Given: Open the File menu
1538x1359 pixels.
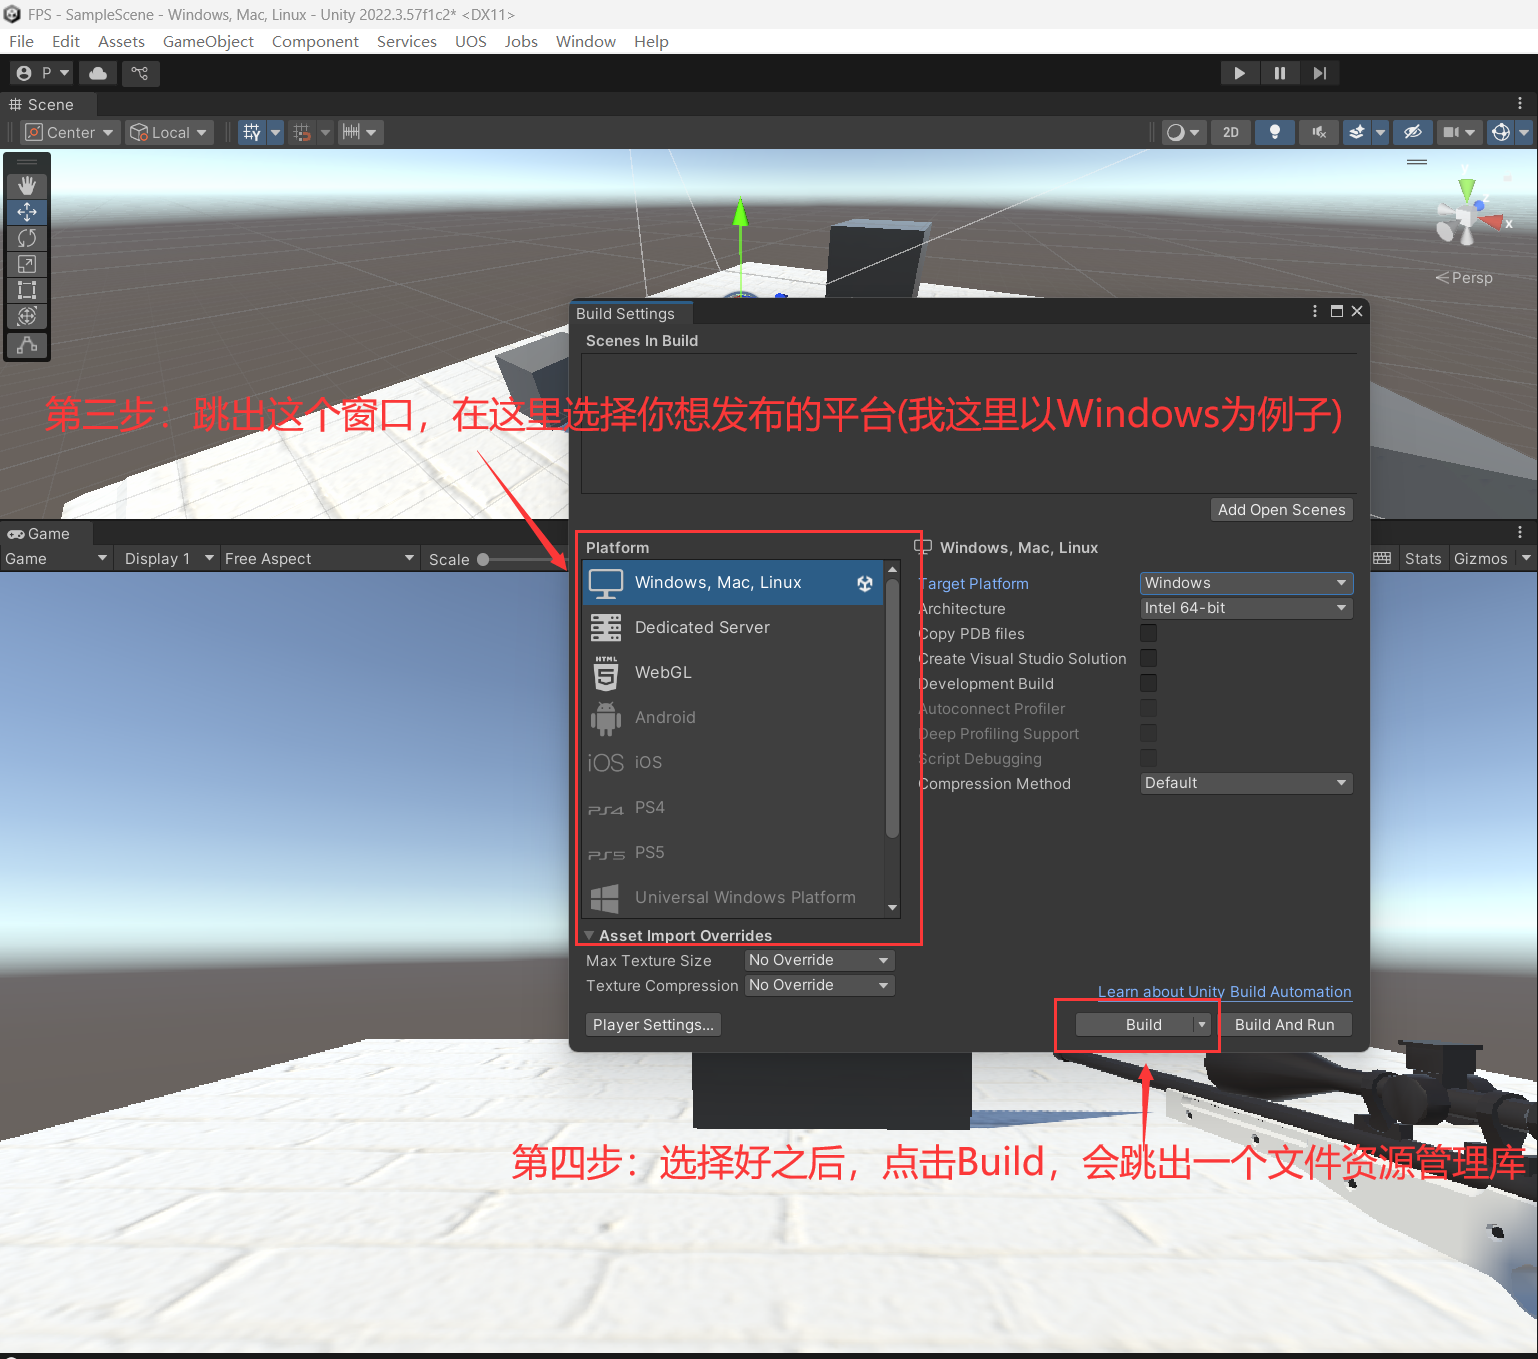Looking at the screenshot, I should (21, 41).
